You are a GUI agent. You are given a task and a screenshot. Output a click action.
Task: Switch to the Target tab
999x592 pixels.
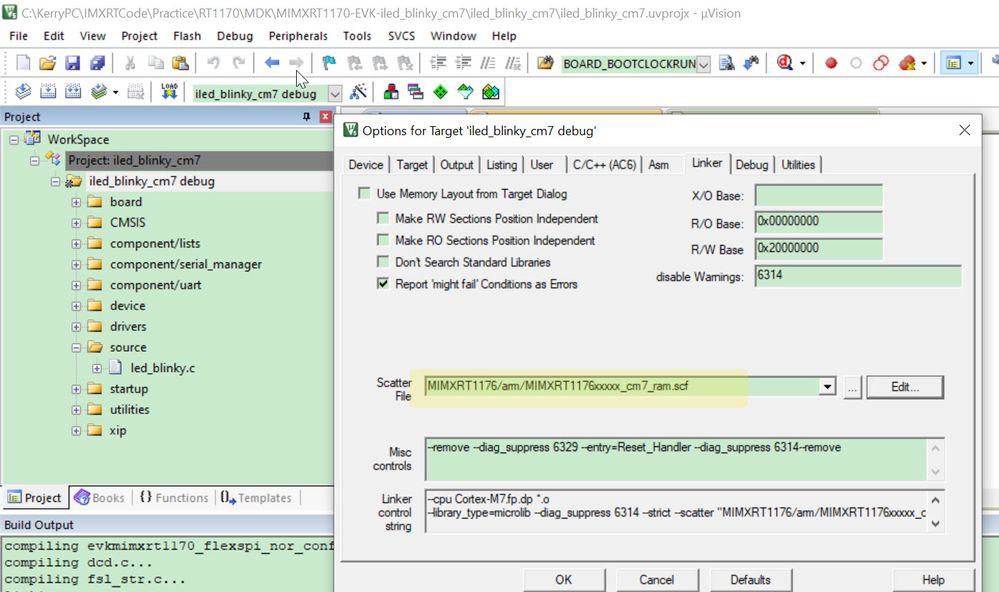point(412,164)
